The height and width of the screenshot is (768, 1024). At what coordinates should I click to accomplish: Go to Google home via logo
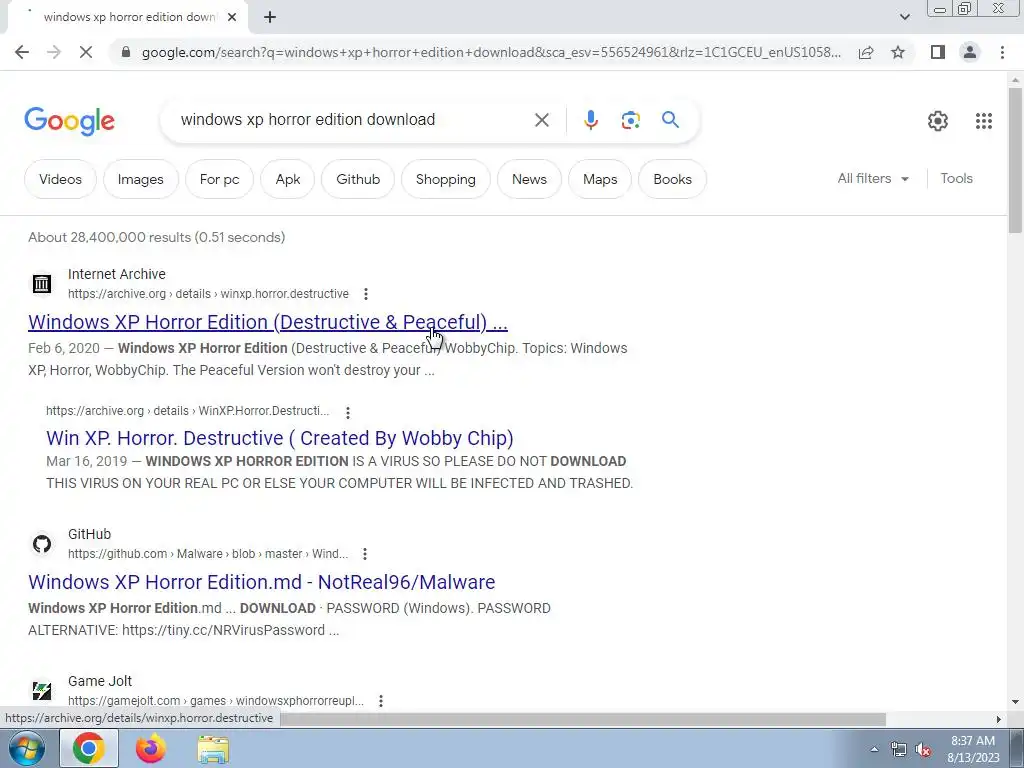point(69,121)
